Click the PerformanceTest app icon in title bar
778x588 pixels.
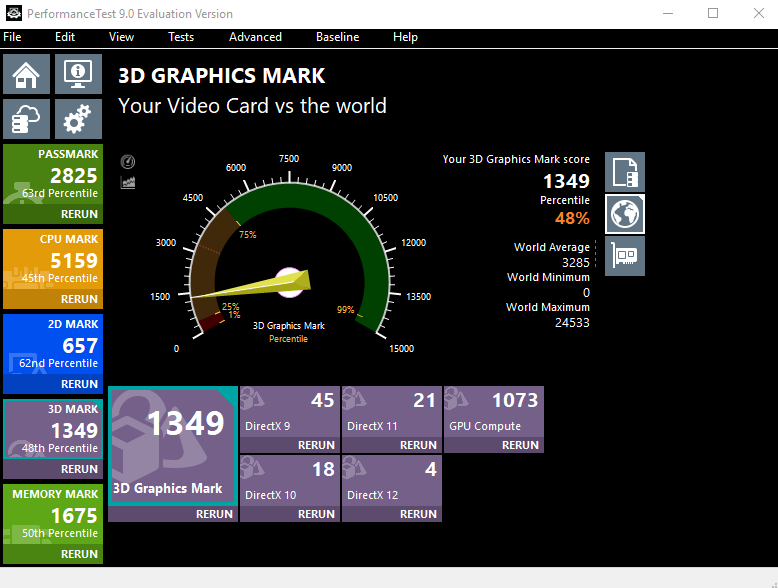(13, 13)
